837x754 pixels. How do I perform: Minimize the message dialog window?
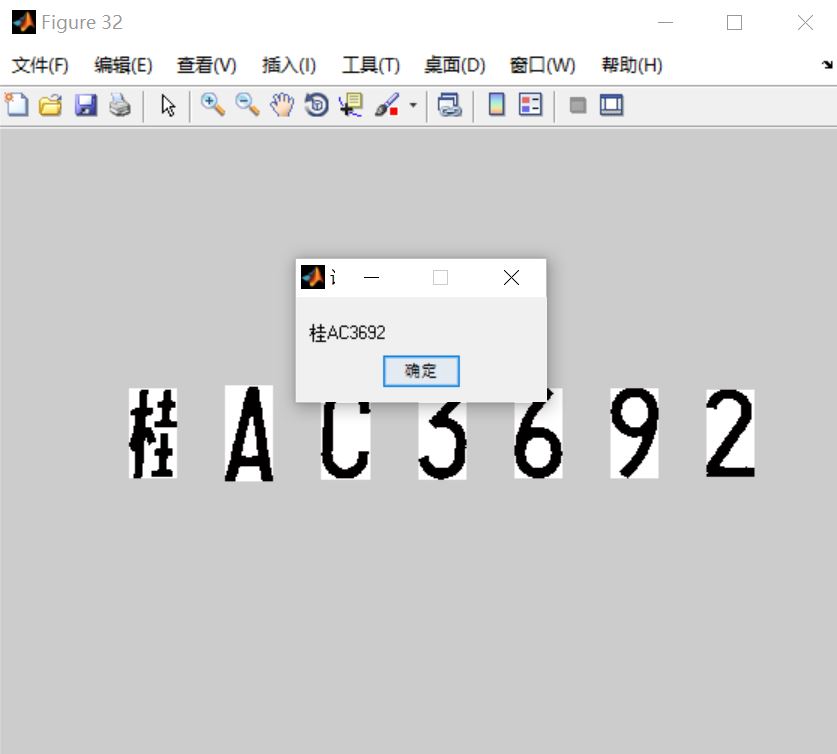tap(372, 277)
